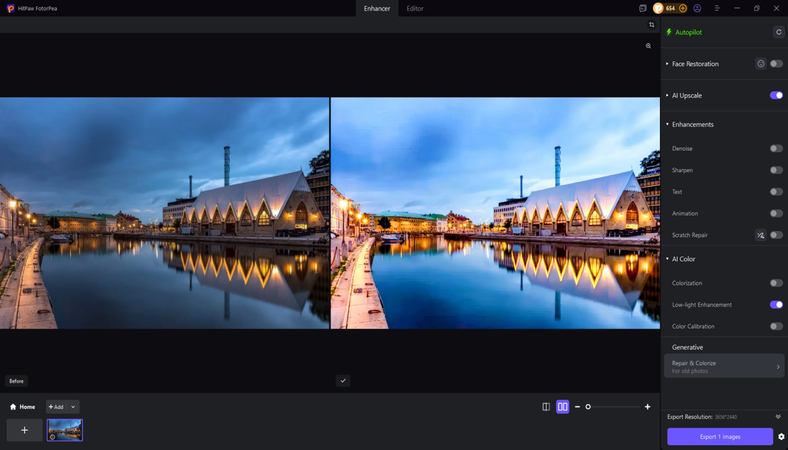Viewport: 788px width, 450px height.
Task: Open the hamburger menu in title bar
Action: click(717, 8)
